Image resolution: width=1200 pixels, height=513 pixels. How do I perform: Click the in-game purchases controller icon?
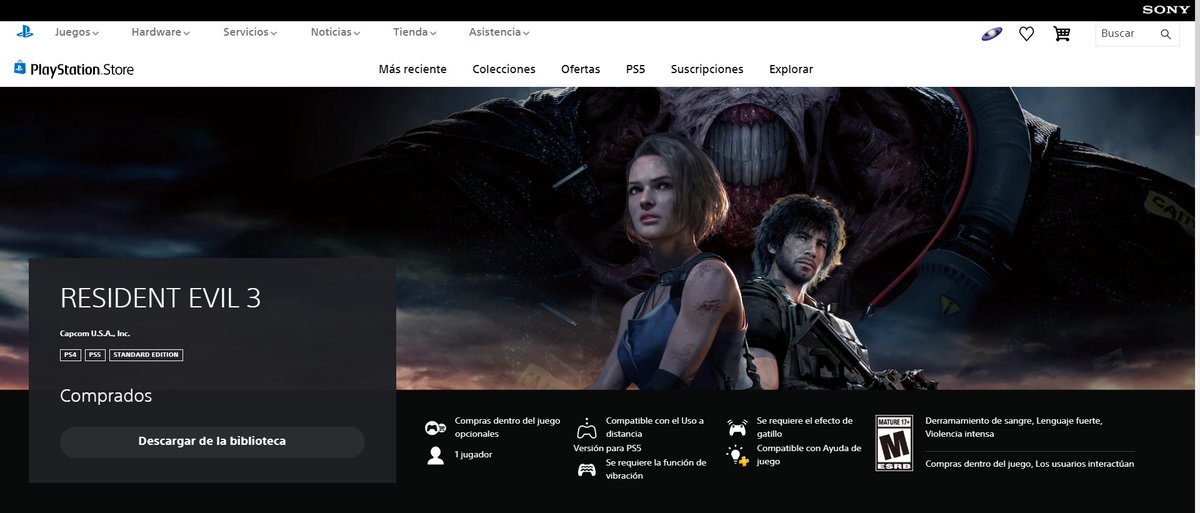(x=435, y=428)
